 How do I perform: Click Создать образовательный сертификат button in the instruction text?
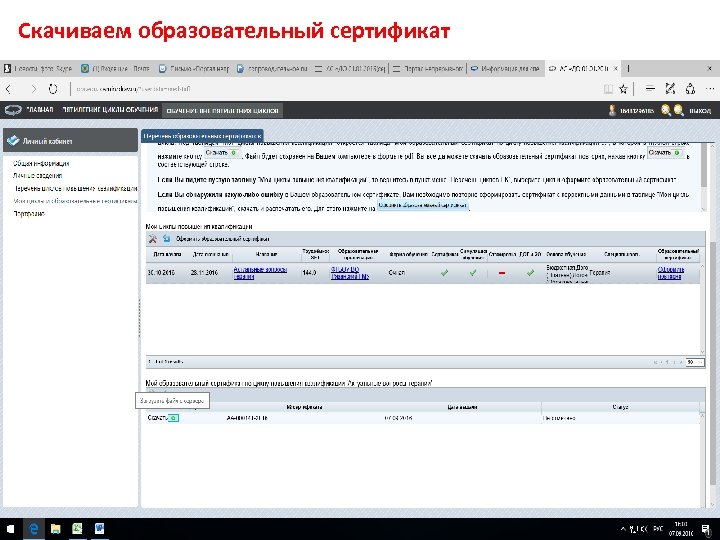[x=423, y=205]
